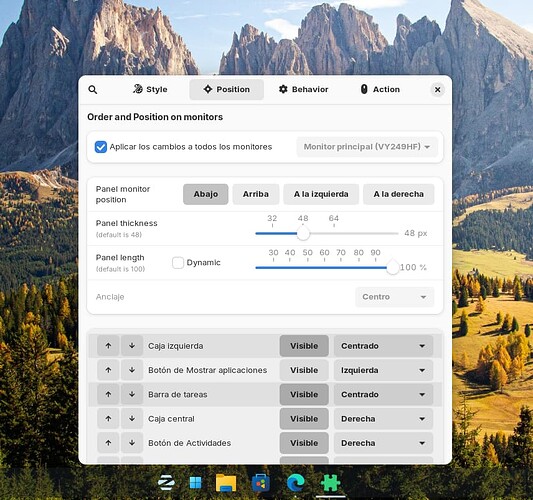This screenshot has width=533, height=500.
Task: Move Caja central down
Action: tap(132, 418)
